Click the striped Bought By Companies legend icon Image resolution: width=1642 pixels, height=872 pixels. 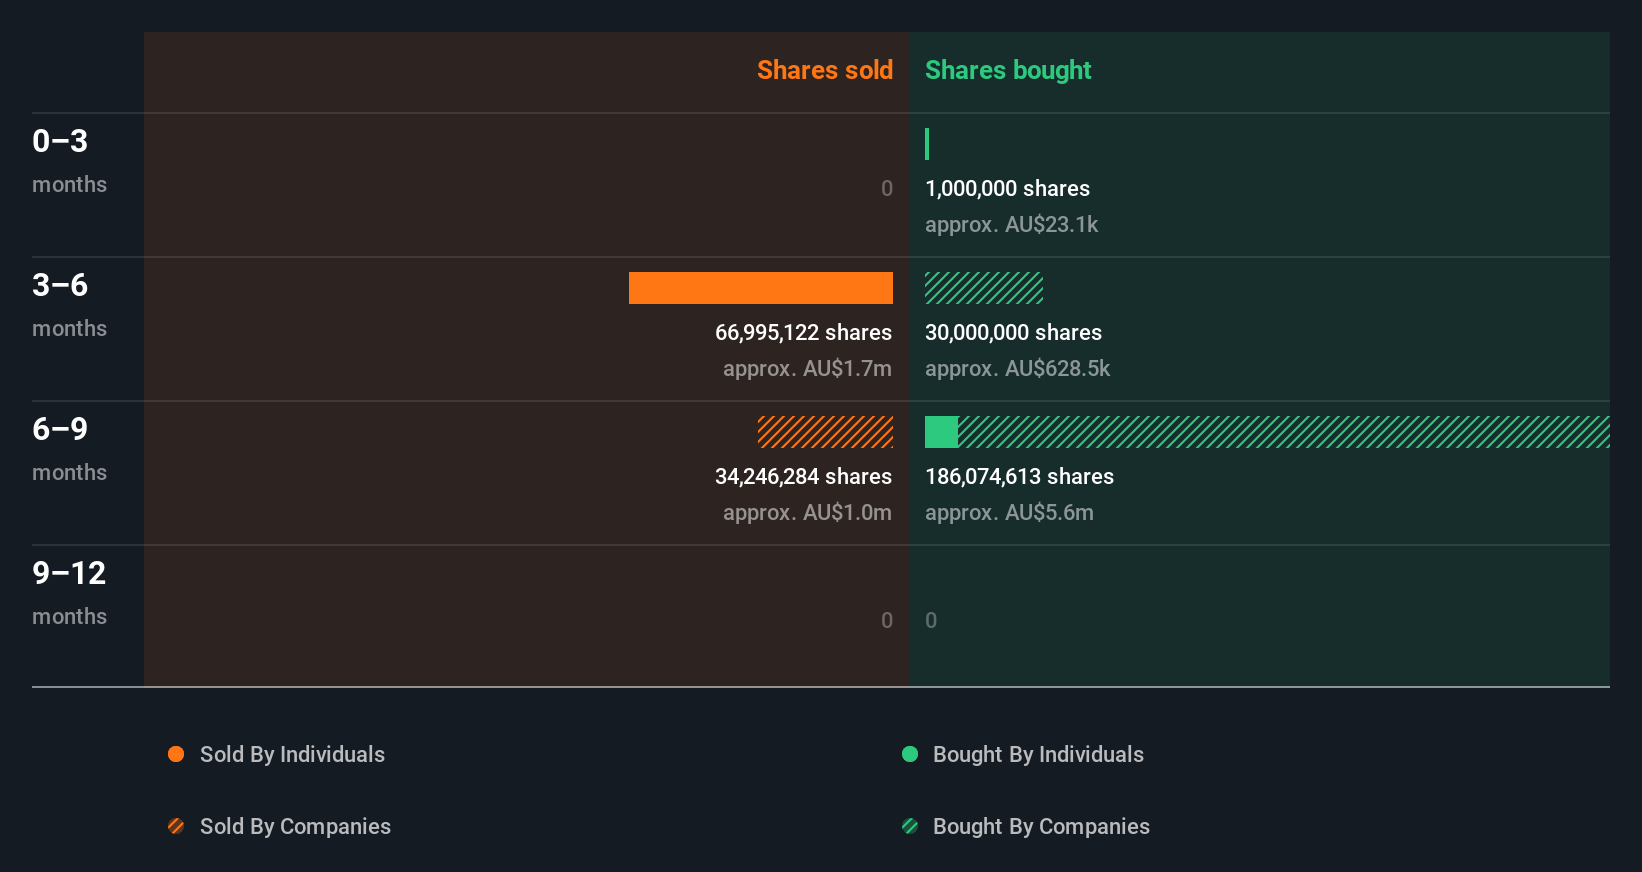pos(910,826)
